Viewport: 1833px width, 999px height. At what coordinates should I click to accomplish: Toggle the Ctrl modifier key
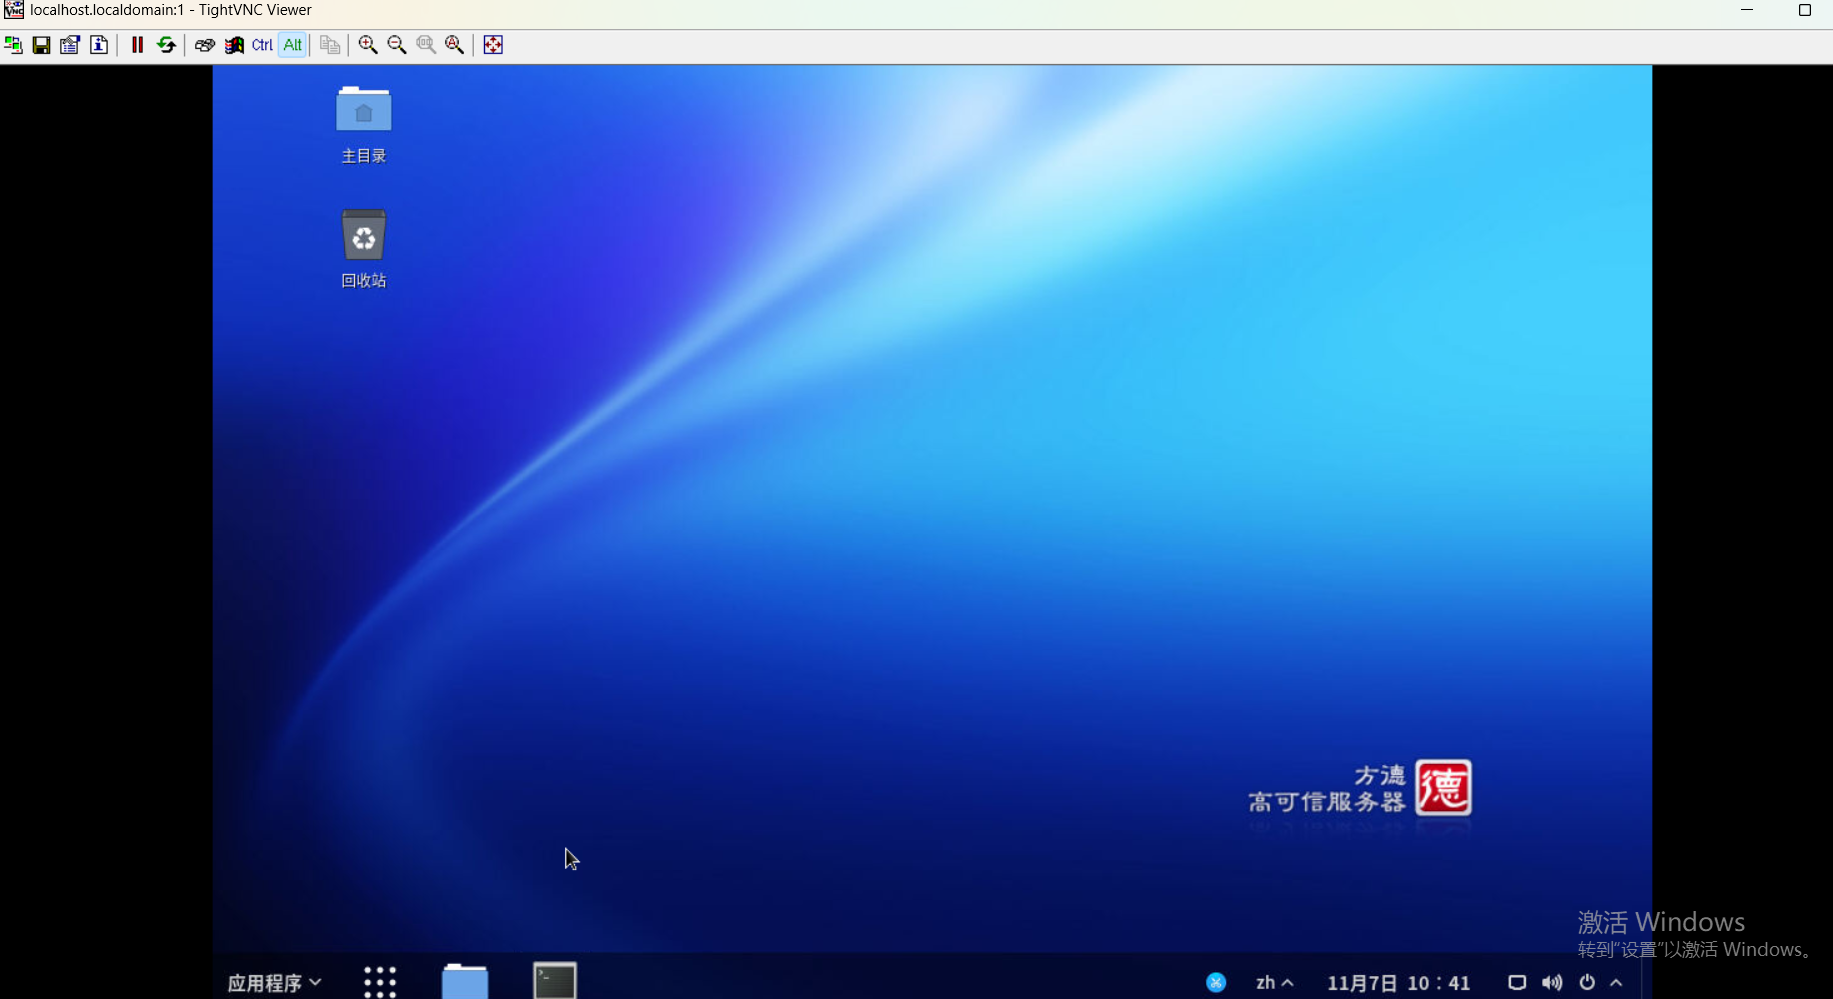tap(261, 44)
